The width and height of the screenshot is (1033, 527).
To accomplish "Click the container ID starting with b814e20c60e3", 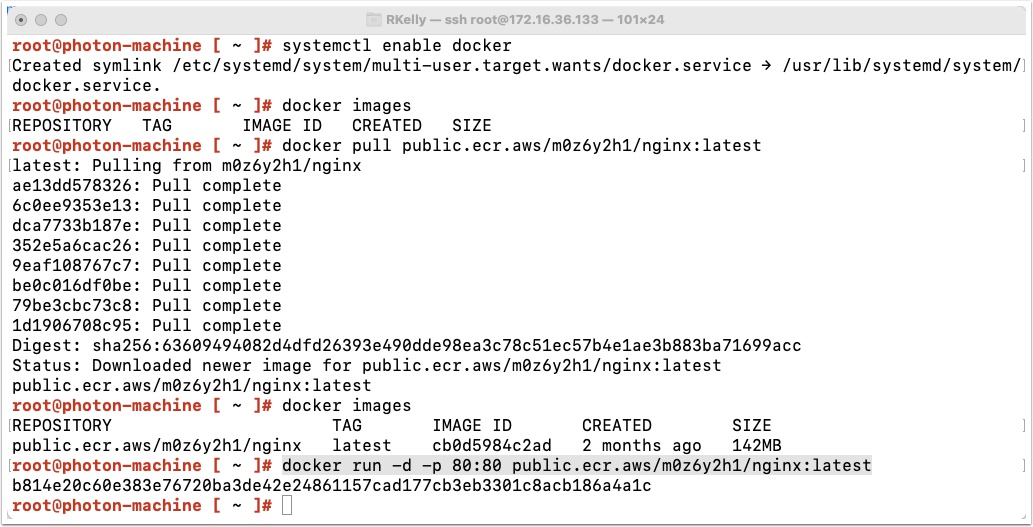I will tap(331, 486).
